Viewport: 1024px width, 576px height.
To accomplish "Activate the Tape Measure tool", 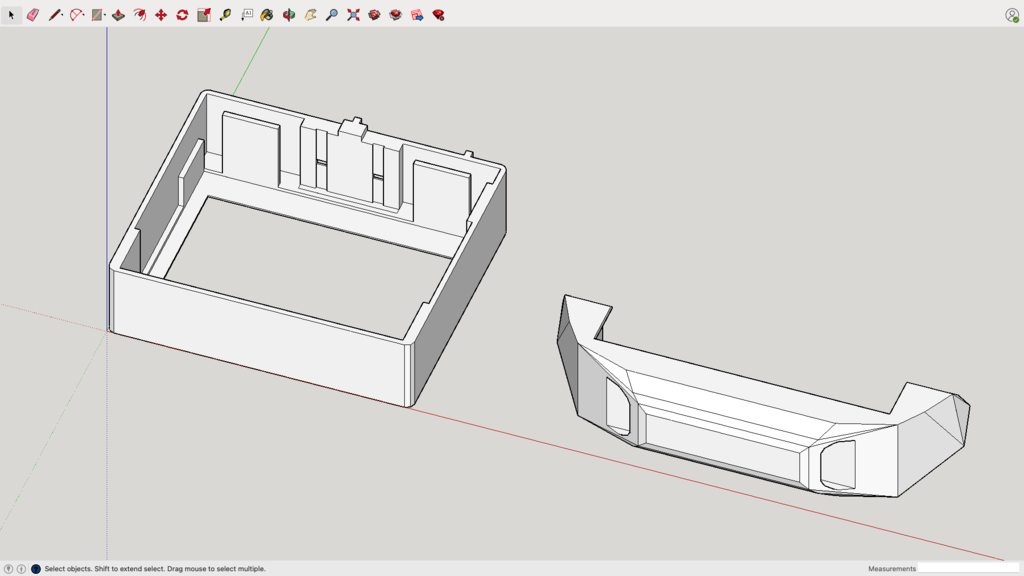I will 225,15.
